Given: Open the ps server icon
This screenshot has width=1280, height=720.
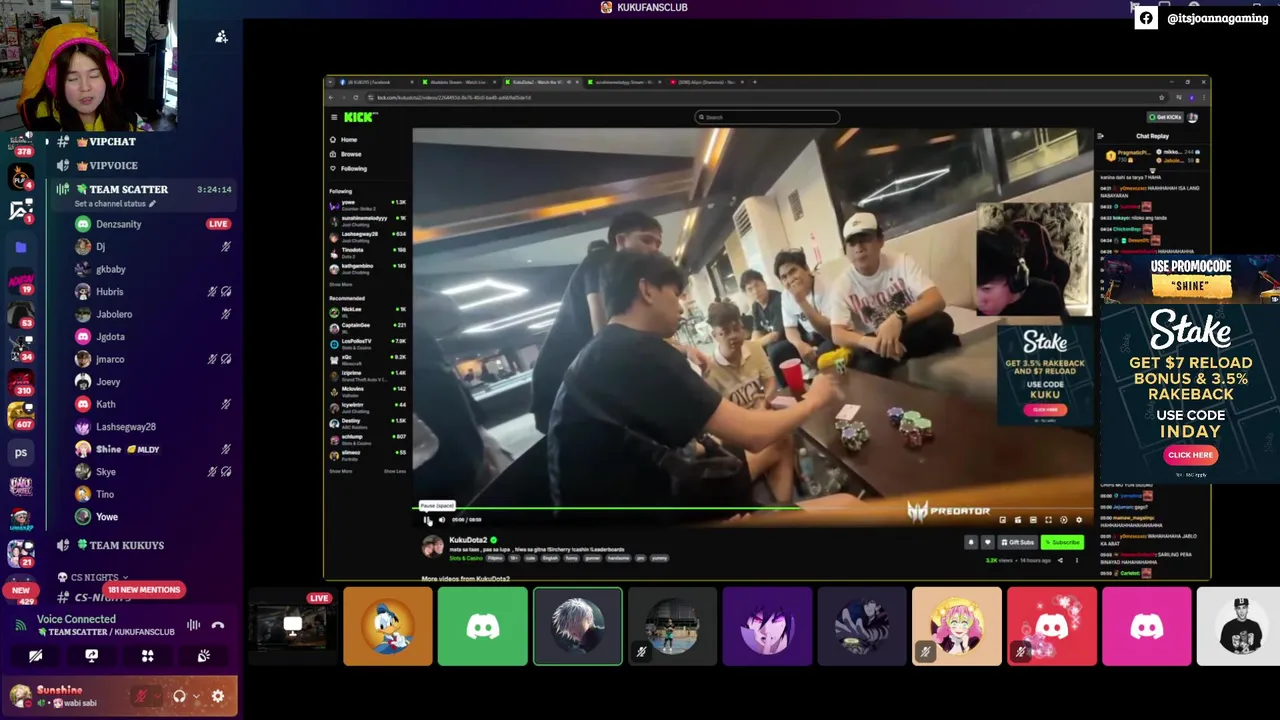Looking at the screenshot, I should pyautogui.click(x=21, y=452).
